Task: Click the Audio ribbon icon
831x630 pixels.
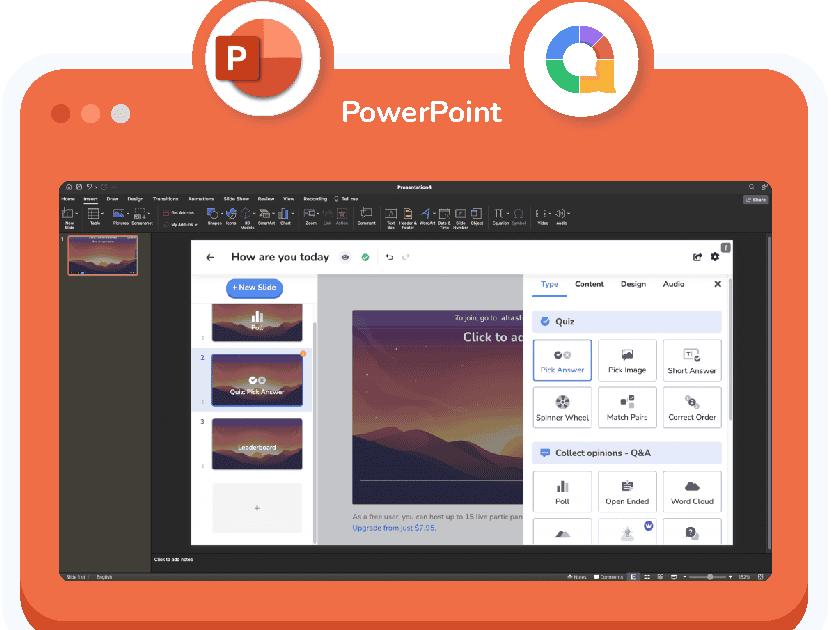Action: [x=560, y=214]
